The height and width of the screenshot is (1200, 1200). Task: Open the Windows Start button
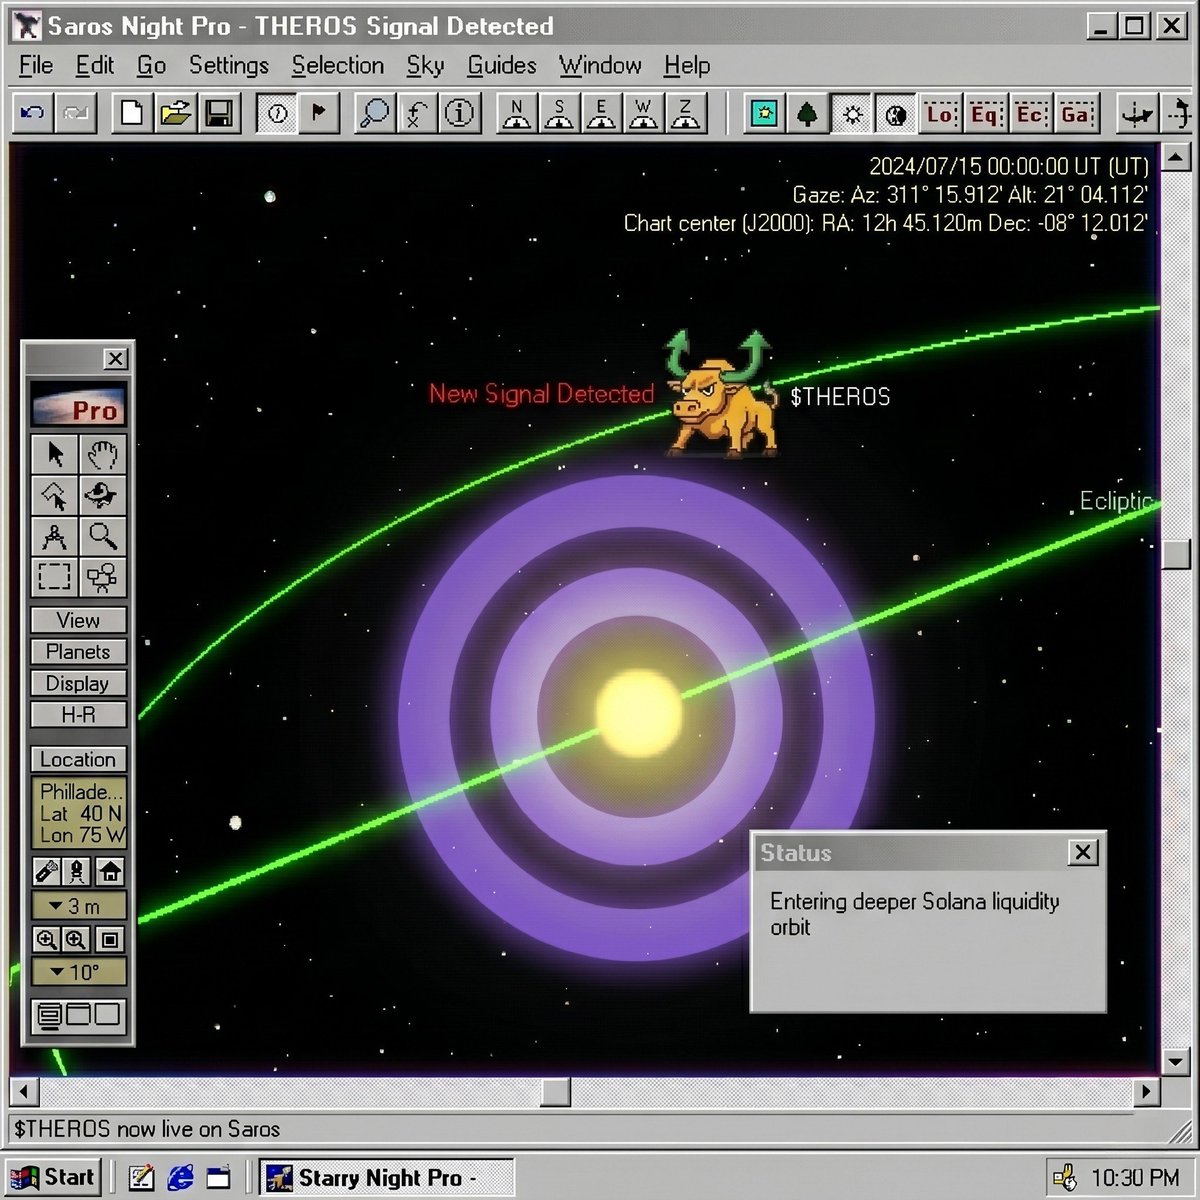point(53,1177)
